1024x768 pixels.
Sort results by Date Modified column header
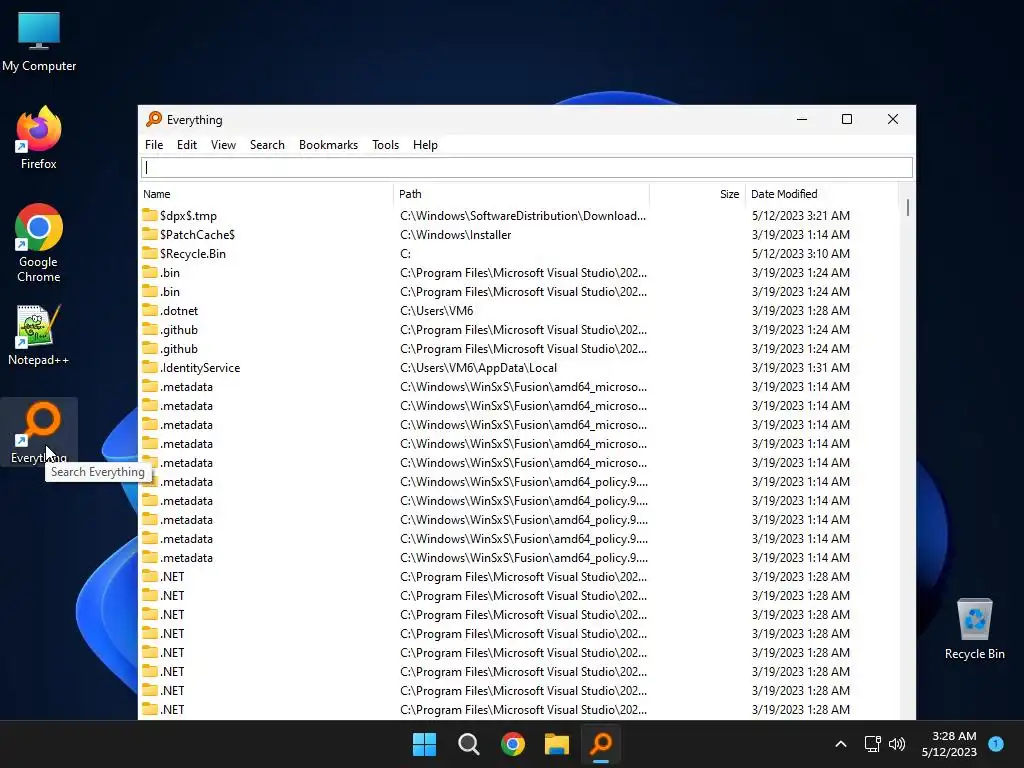point(822,194)
